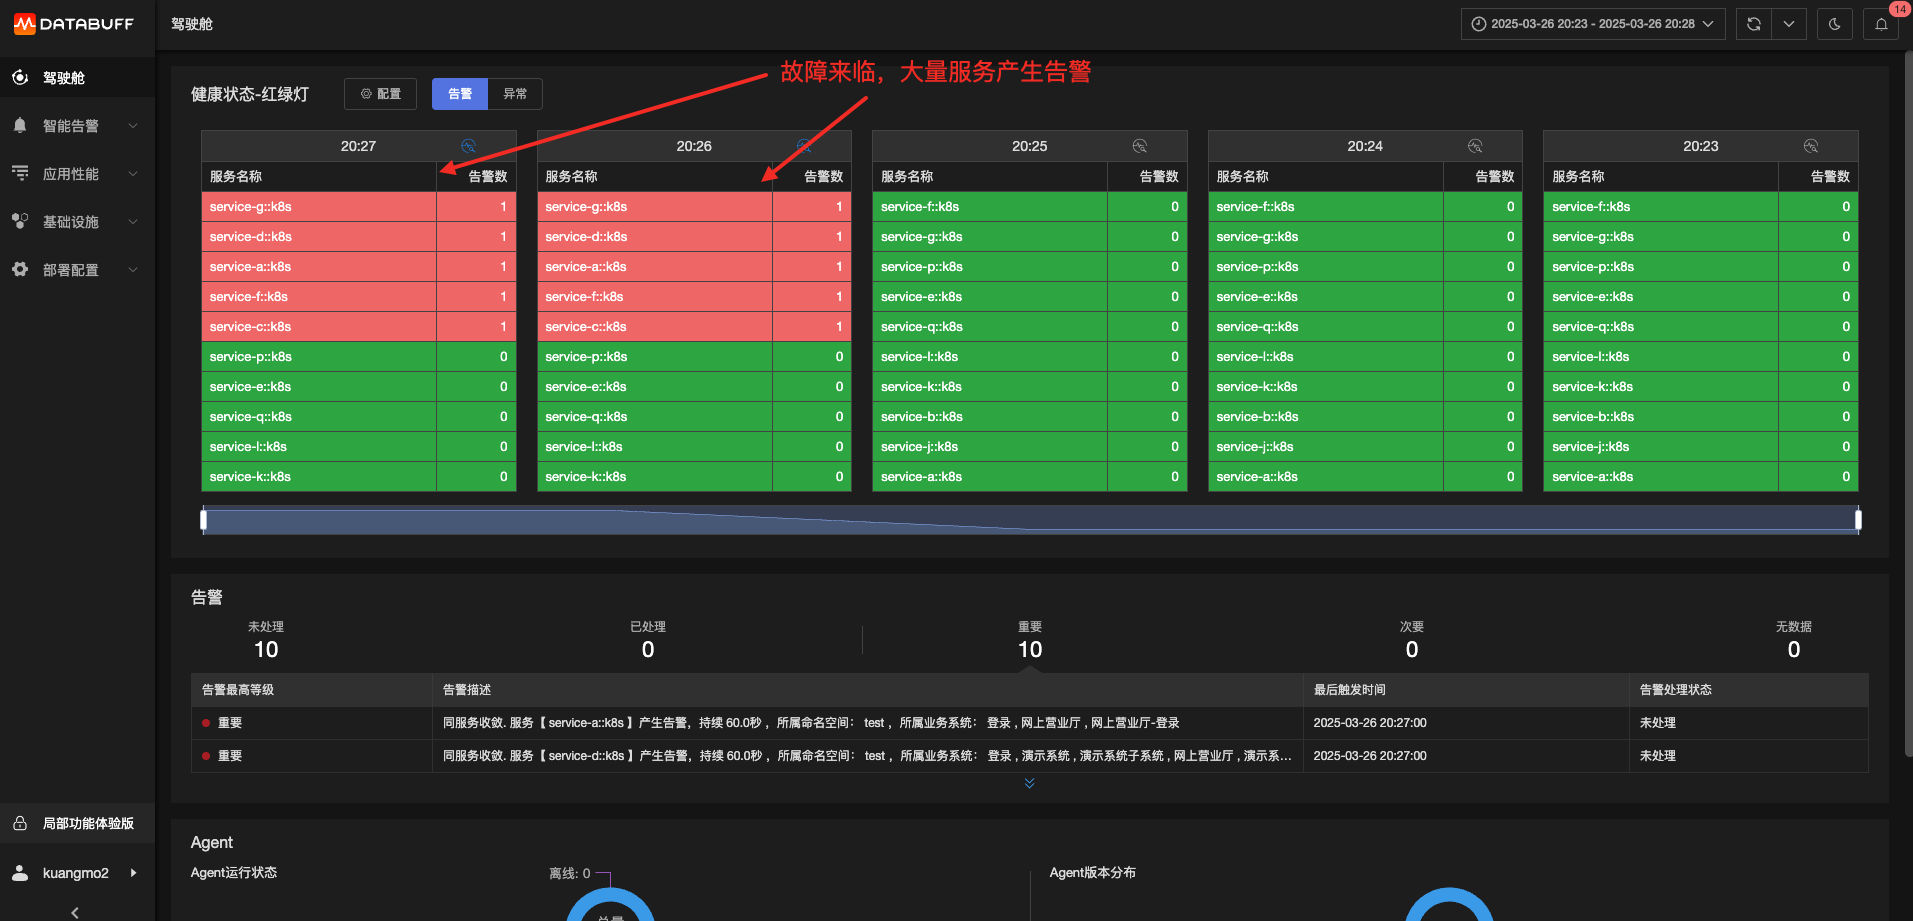Screen dimensions: 1913x921
Task: Open the 局部功能体验版 menu item
Action: 77,823
